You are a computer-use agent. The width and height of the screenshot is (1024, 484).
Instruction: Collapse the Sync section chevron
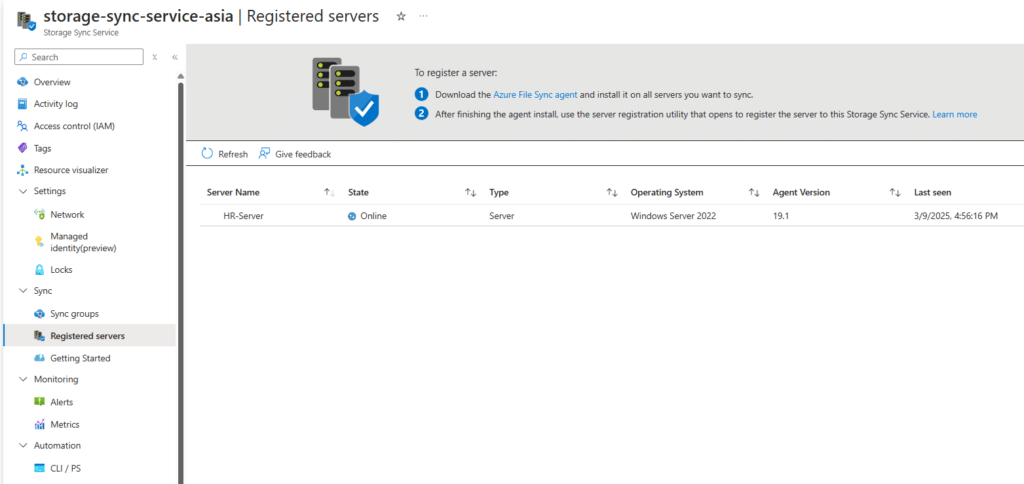24,291
